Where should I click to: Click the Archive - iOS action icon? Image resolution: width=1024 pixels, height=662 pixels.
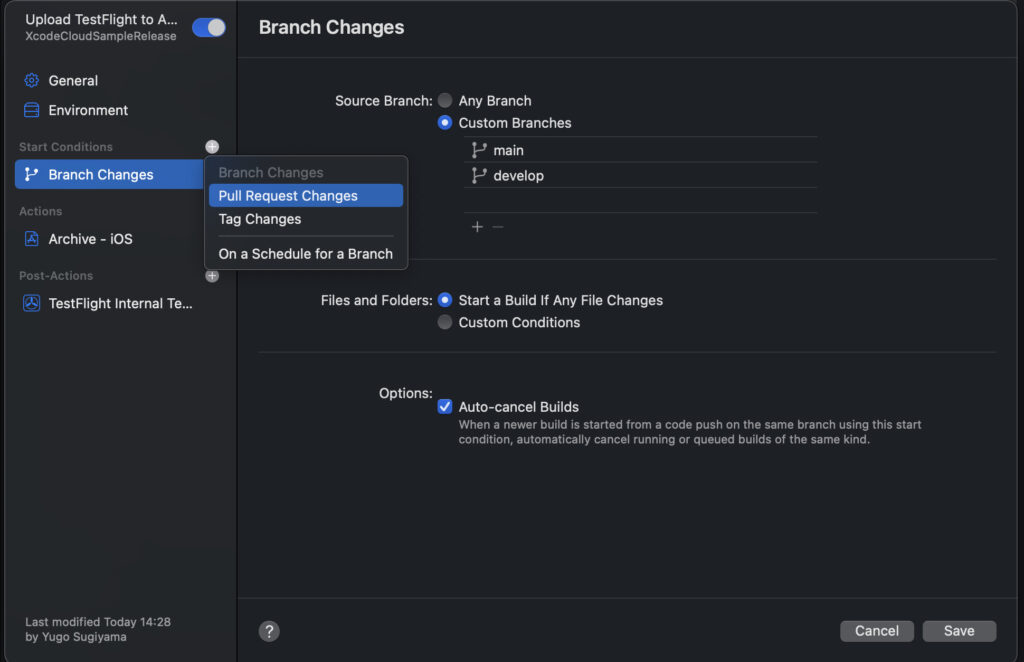pyautogui.click(x=31, y=238)
